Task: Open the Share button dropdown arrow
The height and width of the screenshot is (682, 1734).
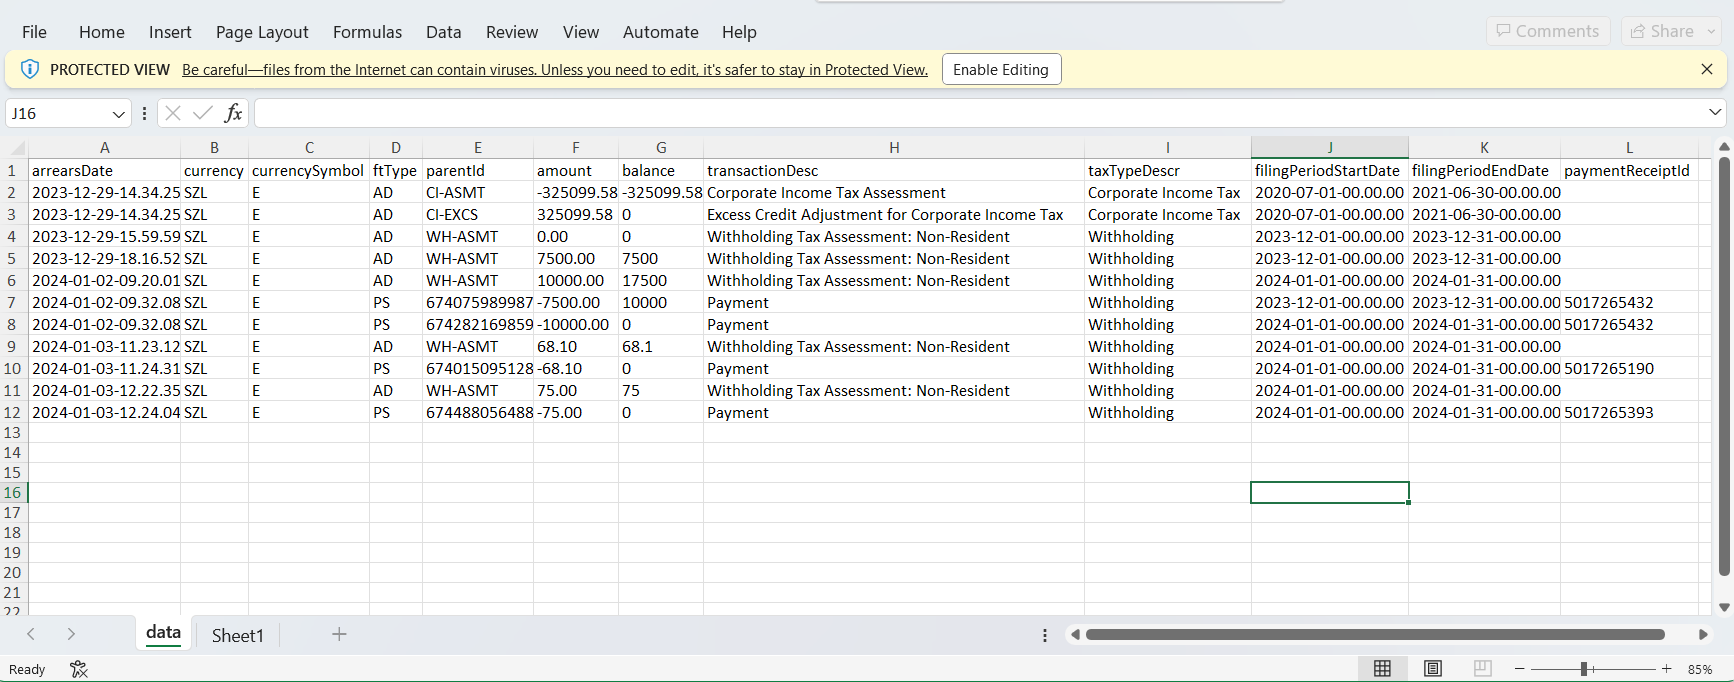Action: tap(1711, 31)
